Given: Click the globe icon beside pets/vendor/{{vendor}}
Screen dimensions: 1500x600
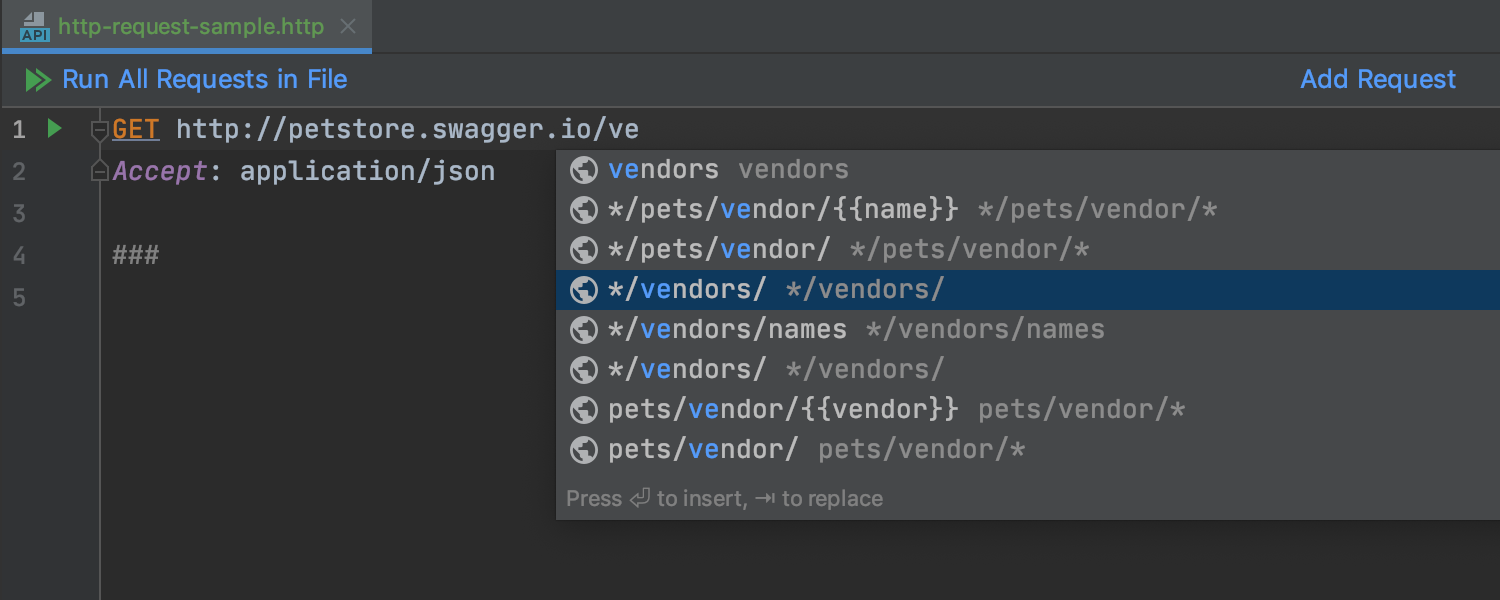Looking at the screenshot, I should tap(584, 410).
